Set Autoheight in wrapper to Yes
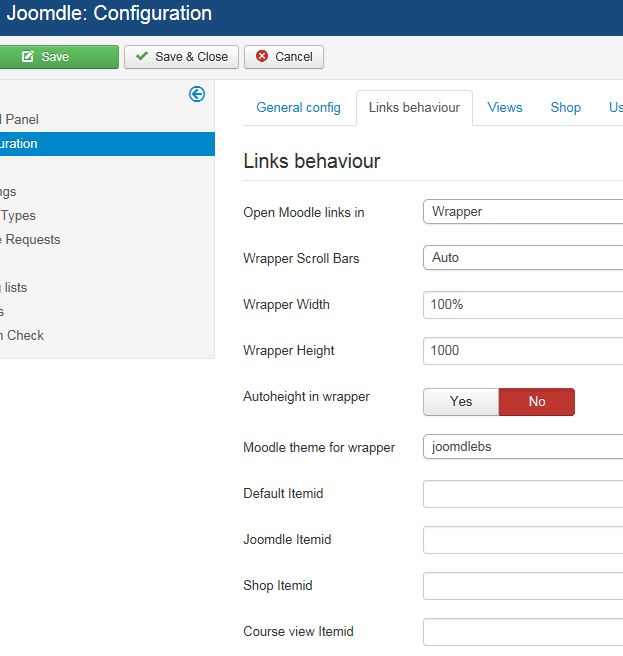This screenshot has width=623, height=656. [x=461, y=402]
